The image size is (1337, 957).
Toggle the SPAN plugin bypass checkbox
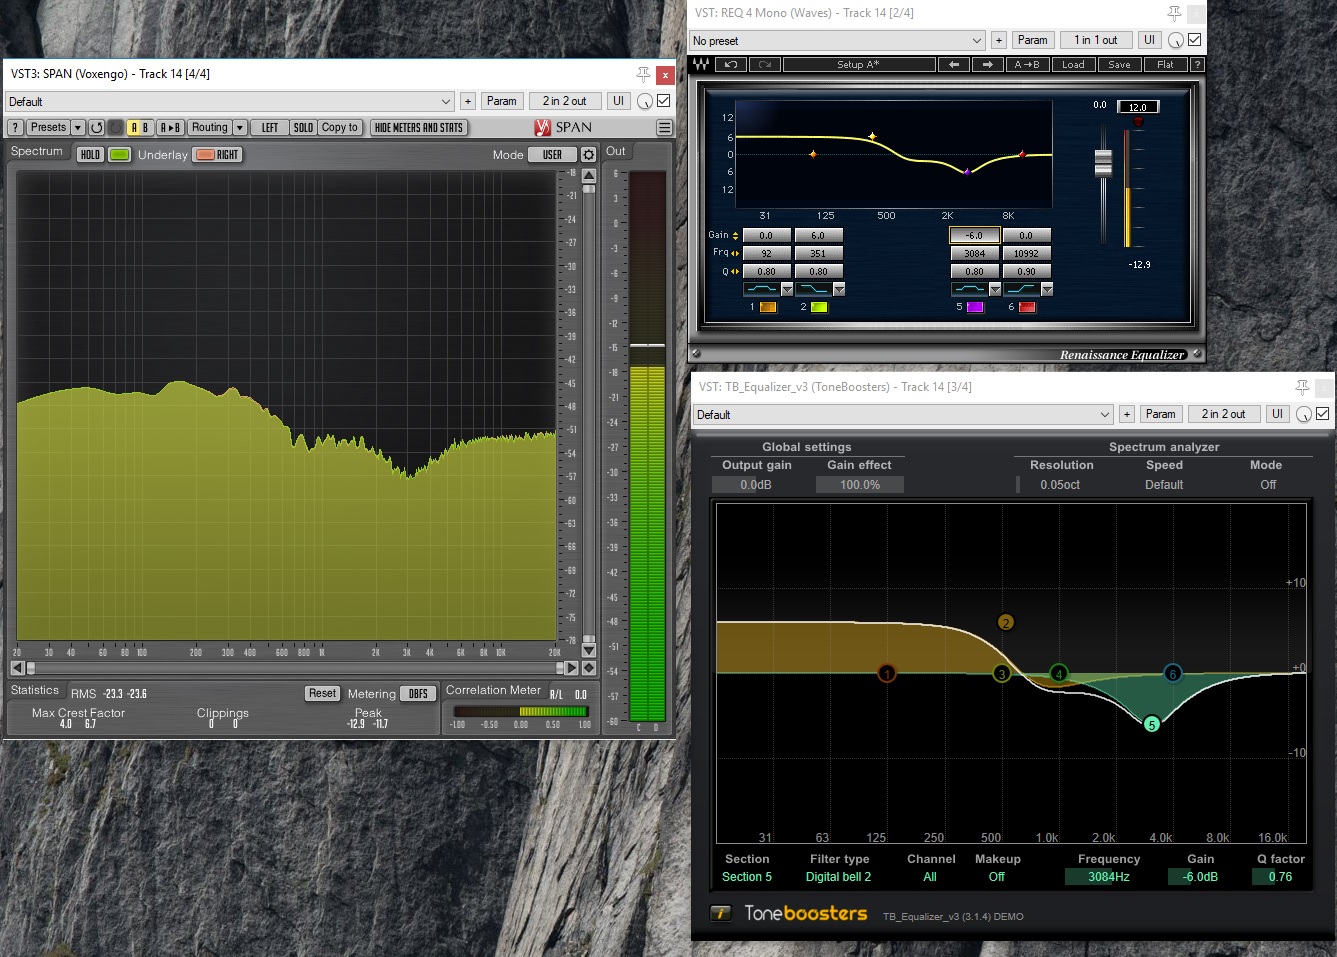[x=663, y=101]
